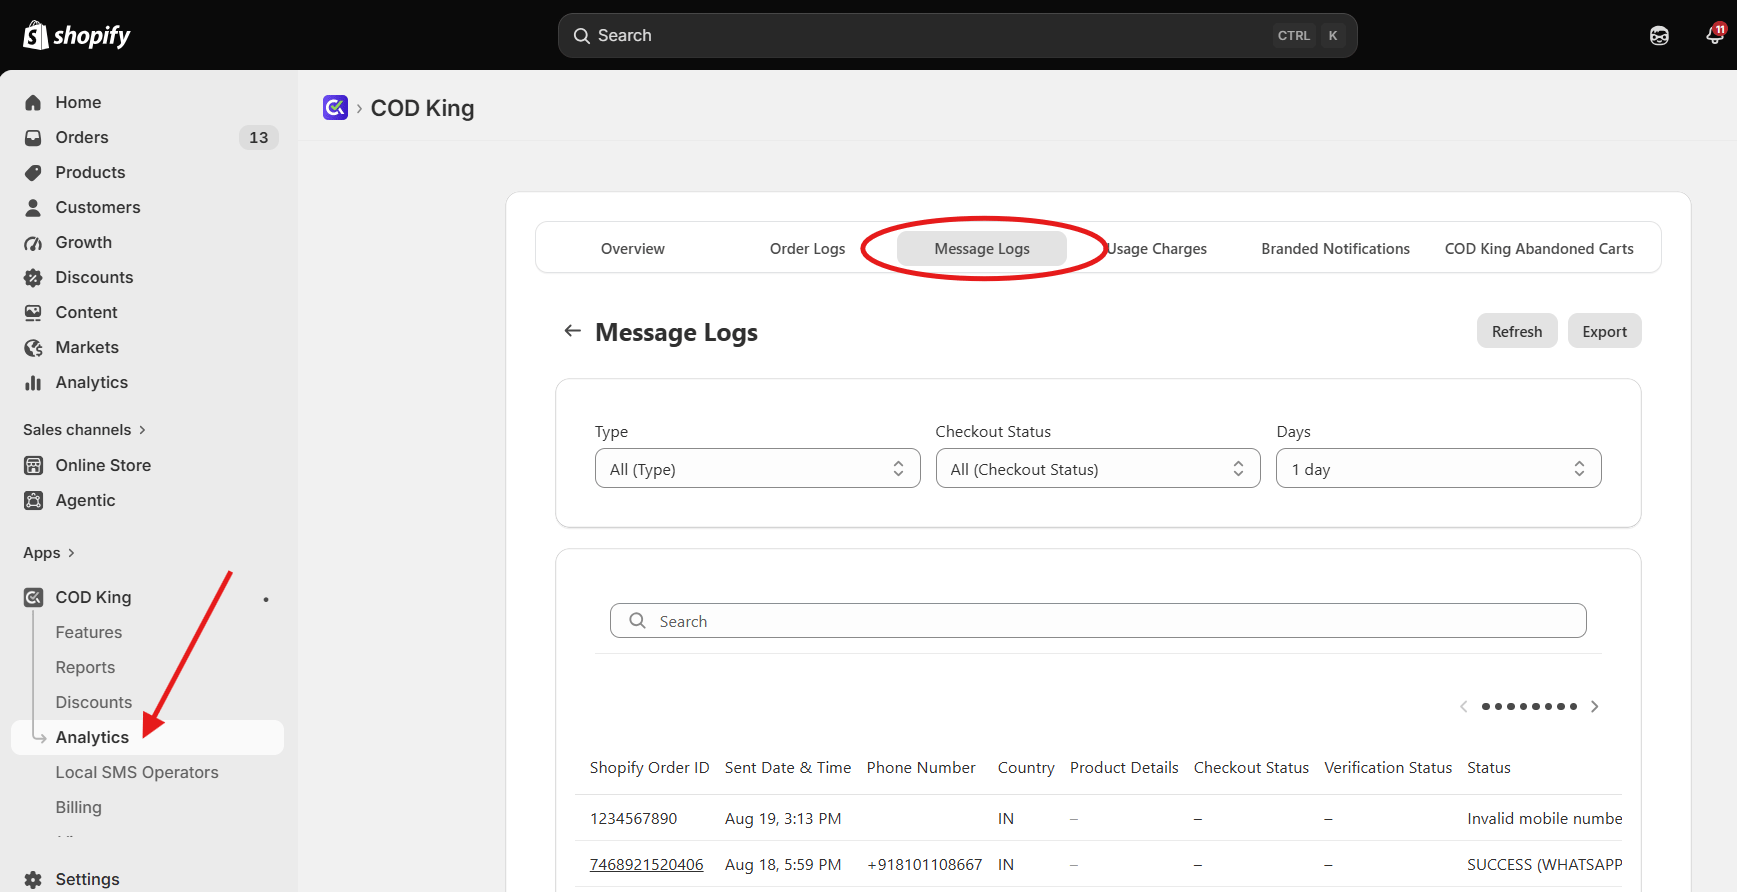This screenshot has height=892, width=1737.
Task: Click the Refresh button
Action: click(x=1517, y=331)
